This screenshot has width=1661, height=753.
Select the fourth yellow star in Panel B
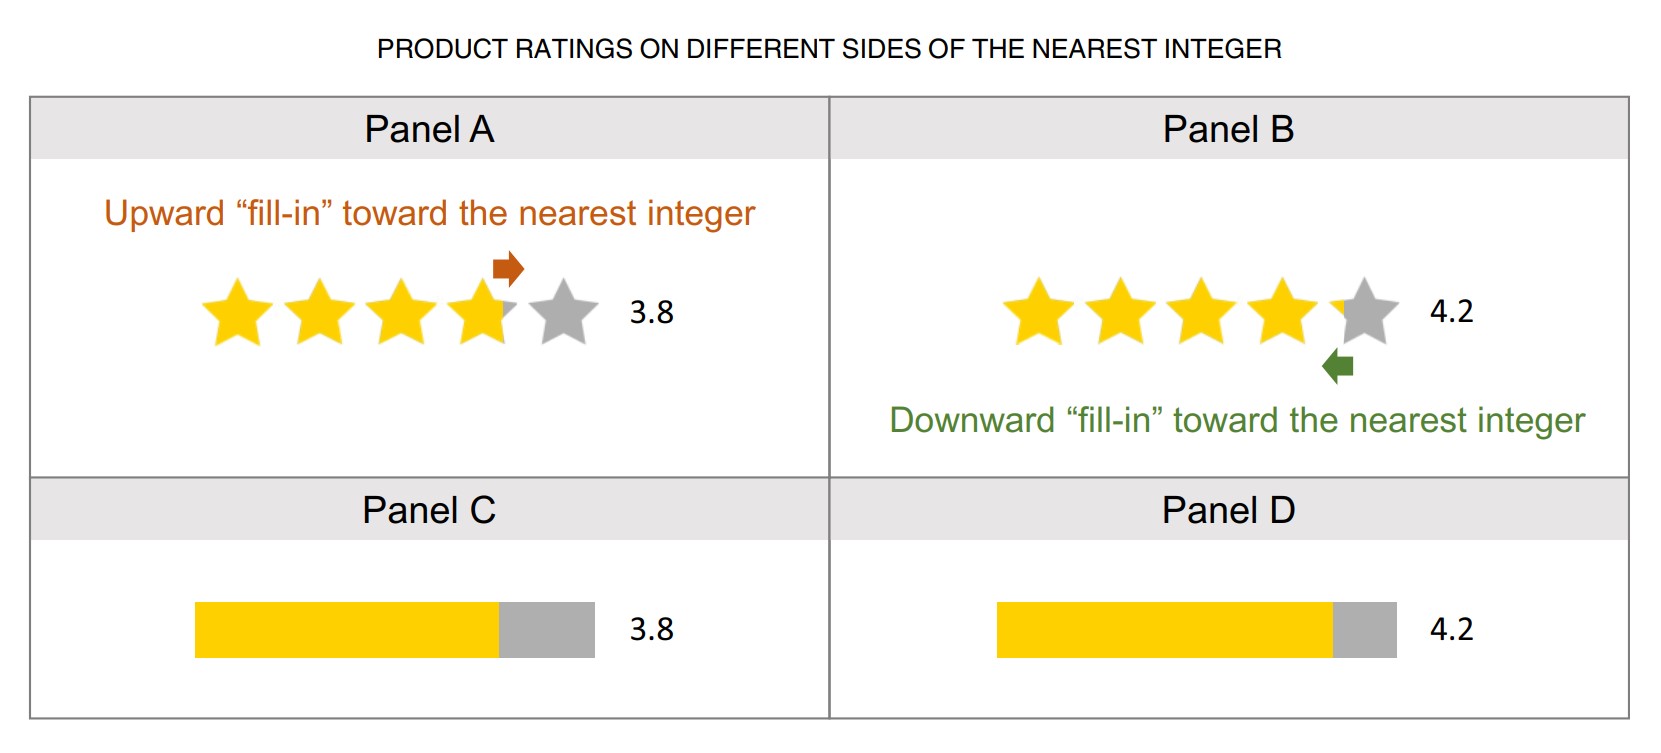pyautogui.click(x=1282, y=313)
